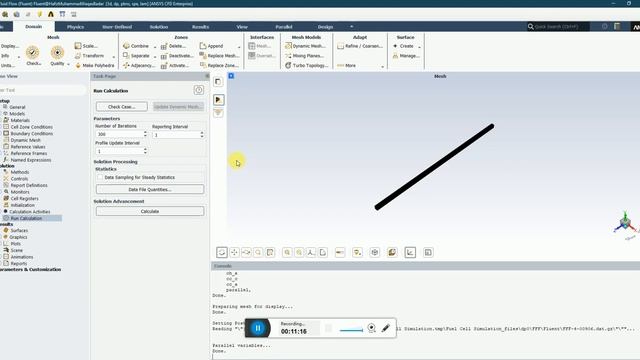Image resolution: width=640 pixels, height=360 pixels.
Task: Select Calculation Activities in the tree
Action: [30, 211]
